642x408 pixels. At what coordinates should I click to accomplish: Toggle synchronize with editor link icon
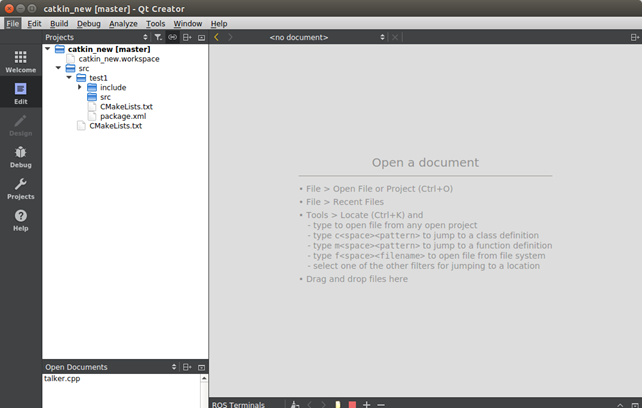pyautogui.click(x=172, y=37)
